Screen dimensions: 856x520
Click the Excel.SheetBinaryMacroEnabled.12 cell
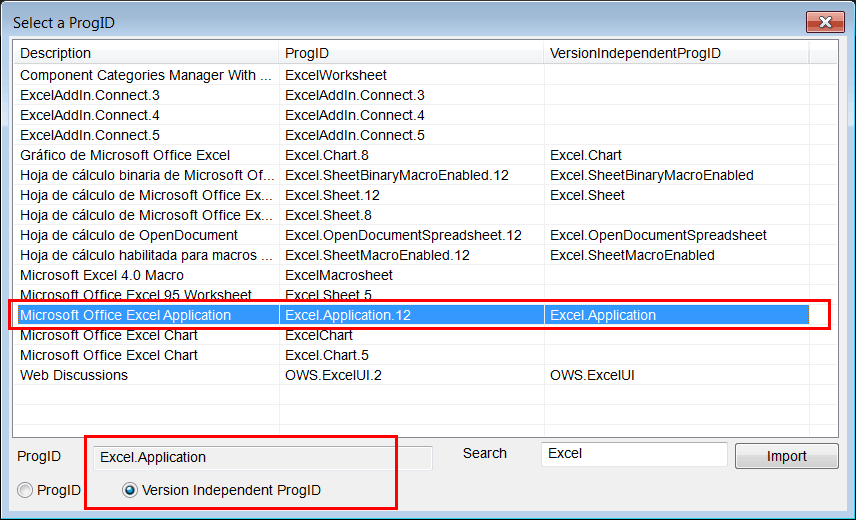tap(411, 175)
